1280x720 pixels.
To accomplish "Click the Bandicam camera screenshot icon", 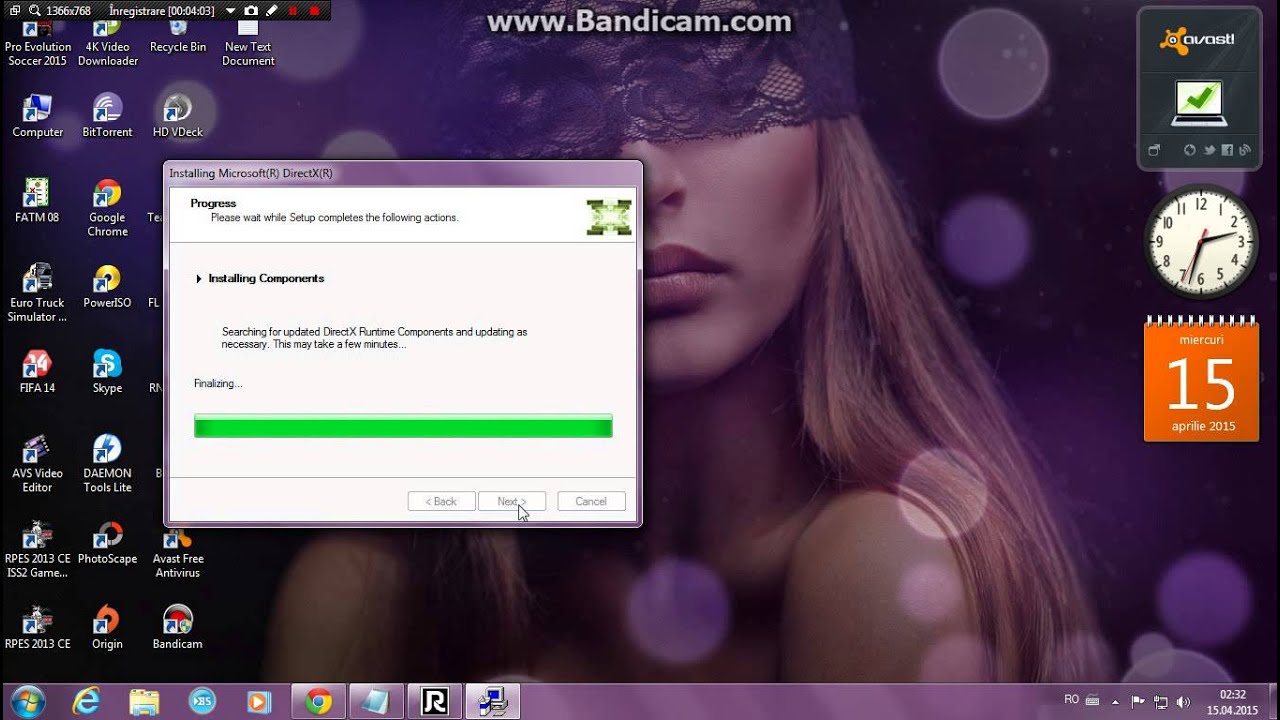I will click(x=251, y=11).
